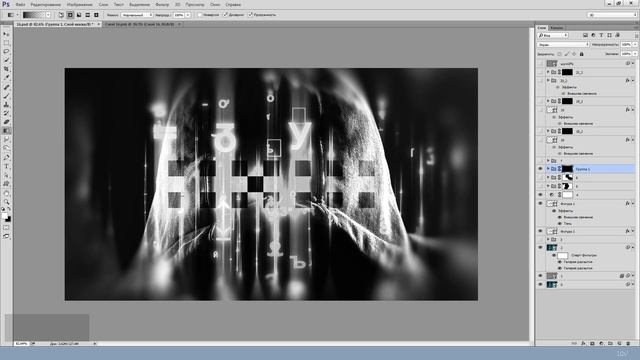Delete layer with the trash icon

[x=628, y=344]
